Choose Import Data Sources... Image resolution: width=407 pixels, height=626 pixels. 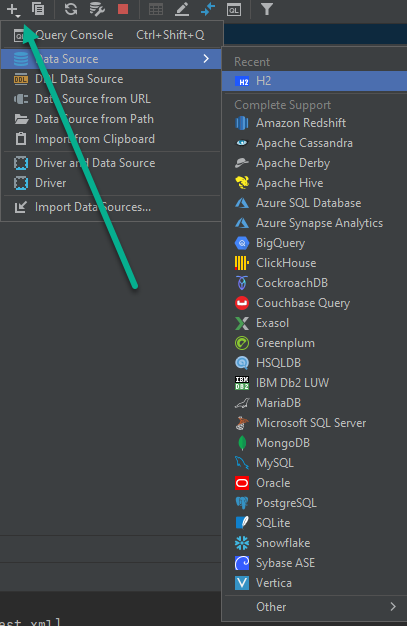click(111, 207)
